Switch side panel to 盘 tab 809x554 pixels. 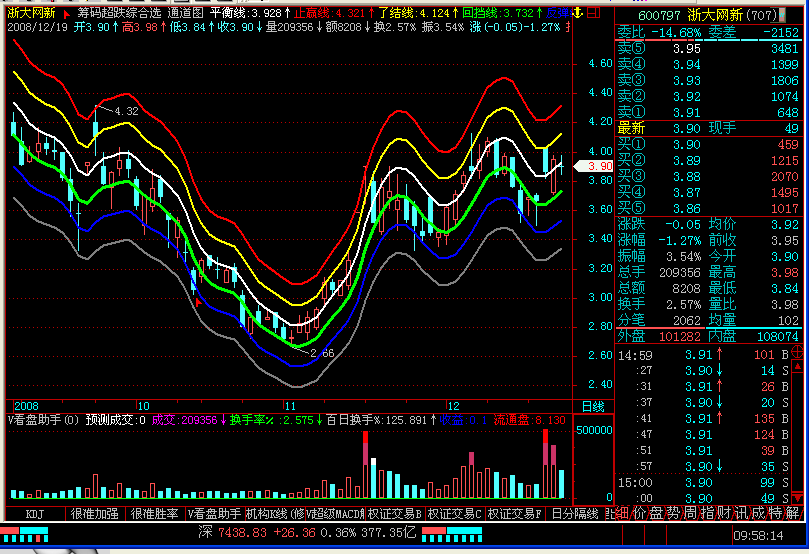656,513
